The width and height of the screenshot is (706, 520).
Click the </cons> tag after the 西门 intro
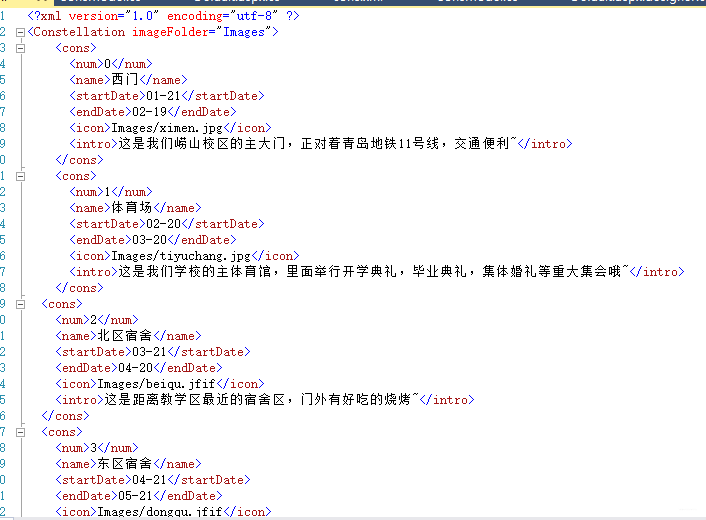point(79,160)
